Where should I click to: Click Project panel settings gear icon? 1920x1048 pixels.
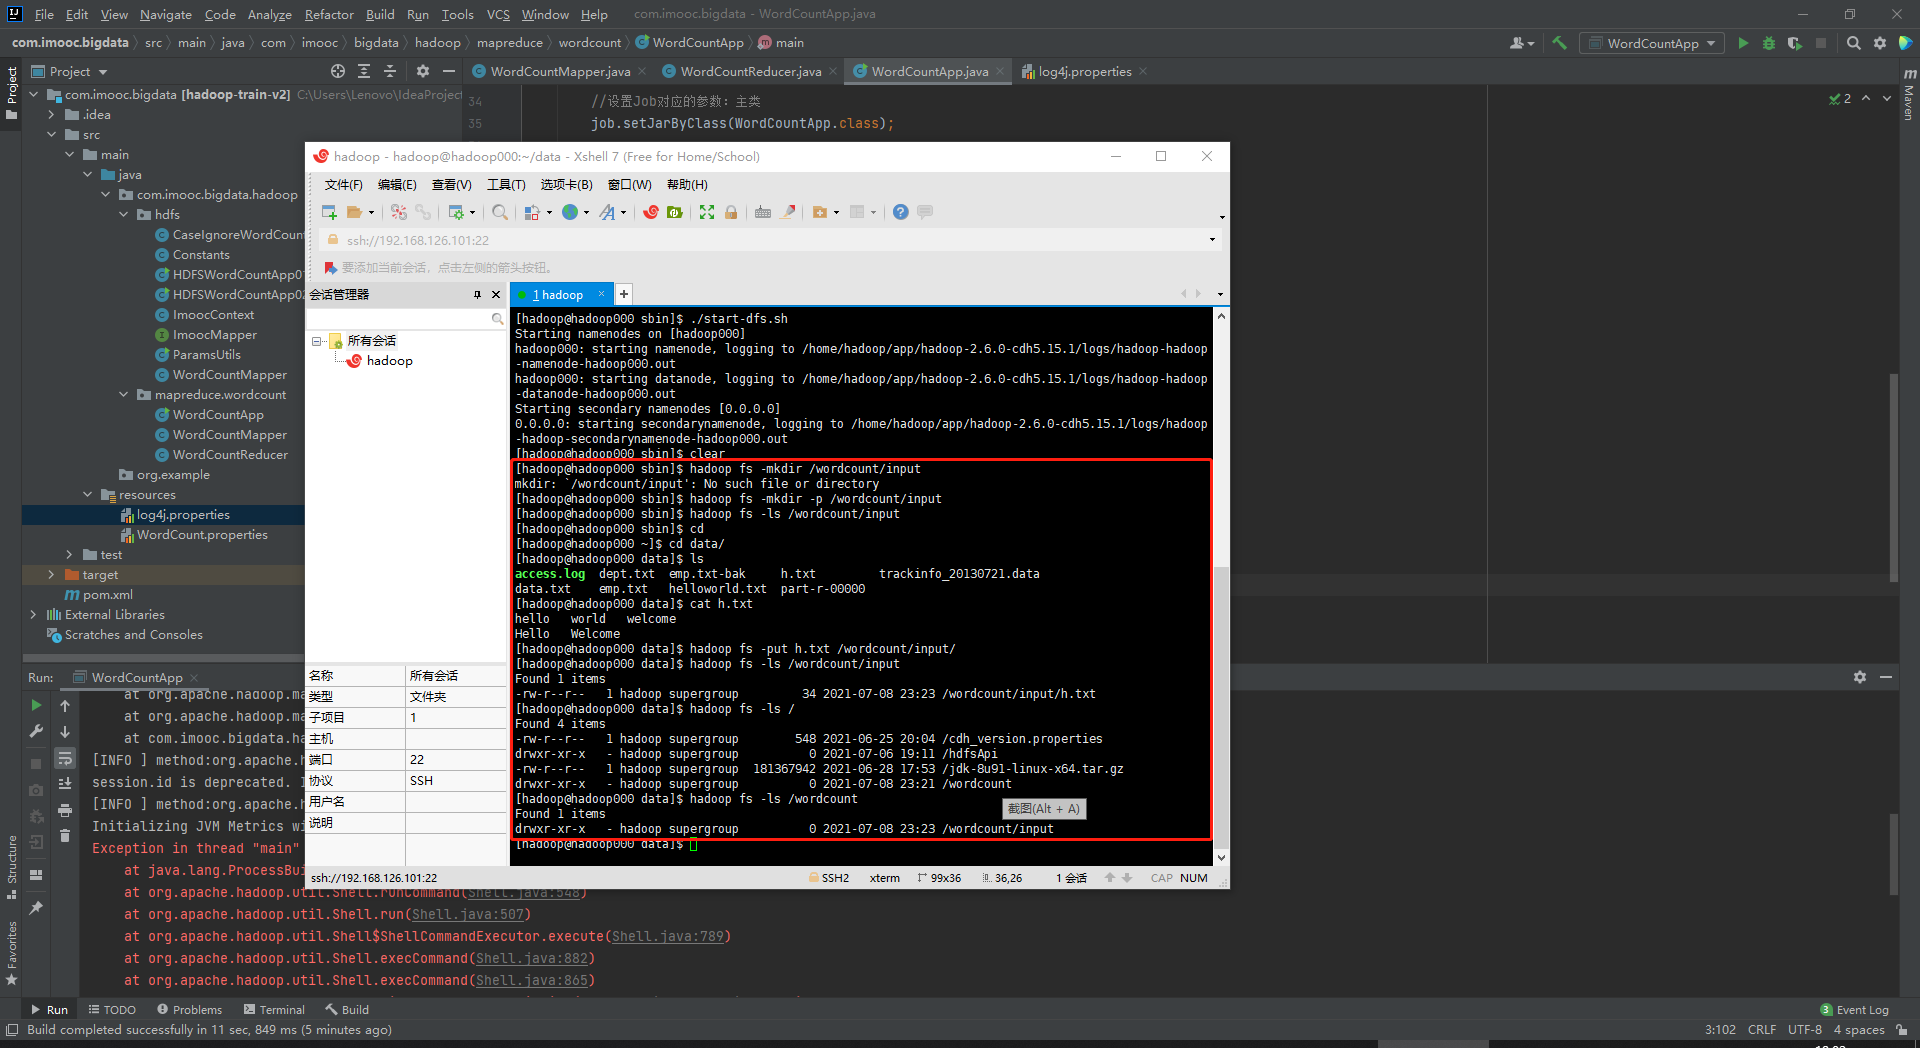423,71
